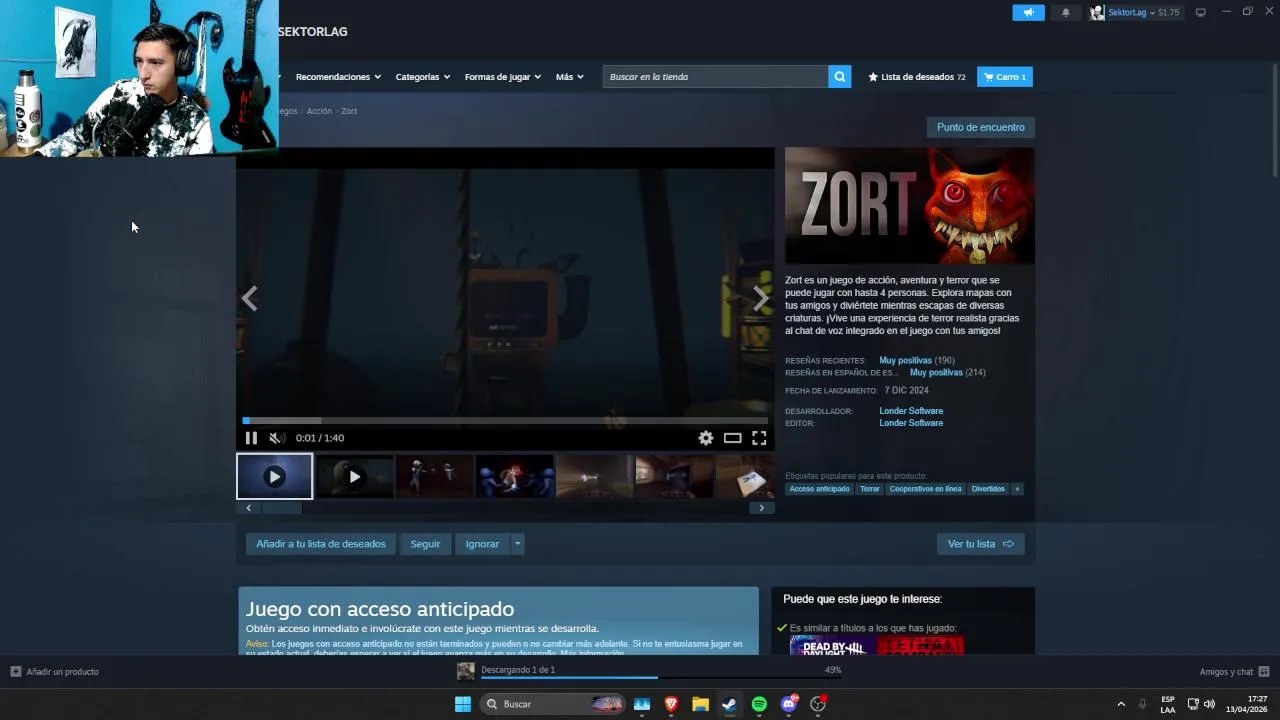Open the red-burst screenshot thumbnail
Screen dimensions: 1280x720
(514, 477)
